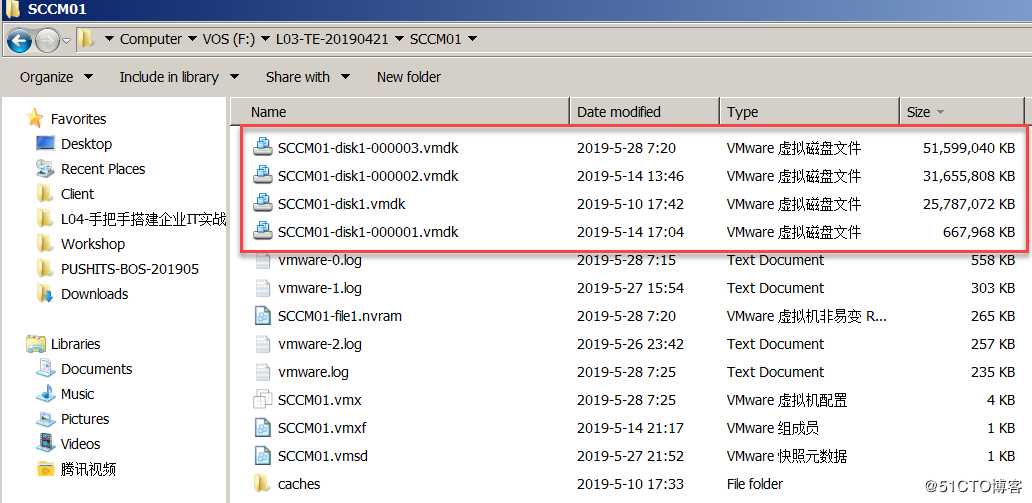Go to VOS (F:) in the breadcrumb
This screenshot has height=503, width=1032.
pos(229,40)
